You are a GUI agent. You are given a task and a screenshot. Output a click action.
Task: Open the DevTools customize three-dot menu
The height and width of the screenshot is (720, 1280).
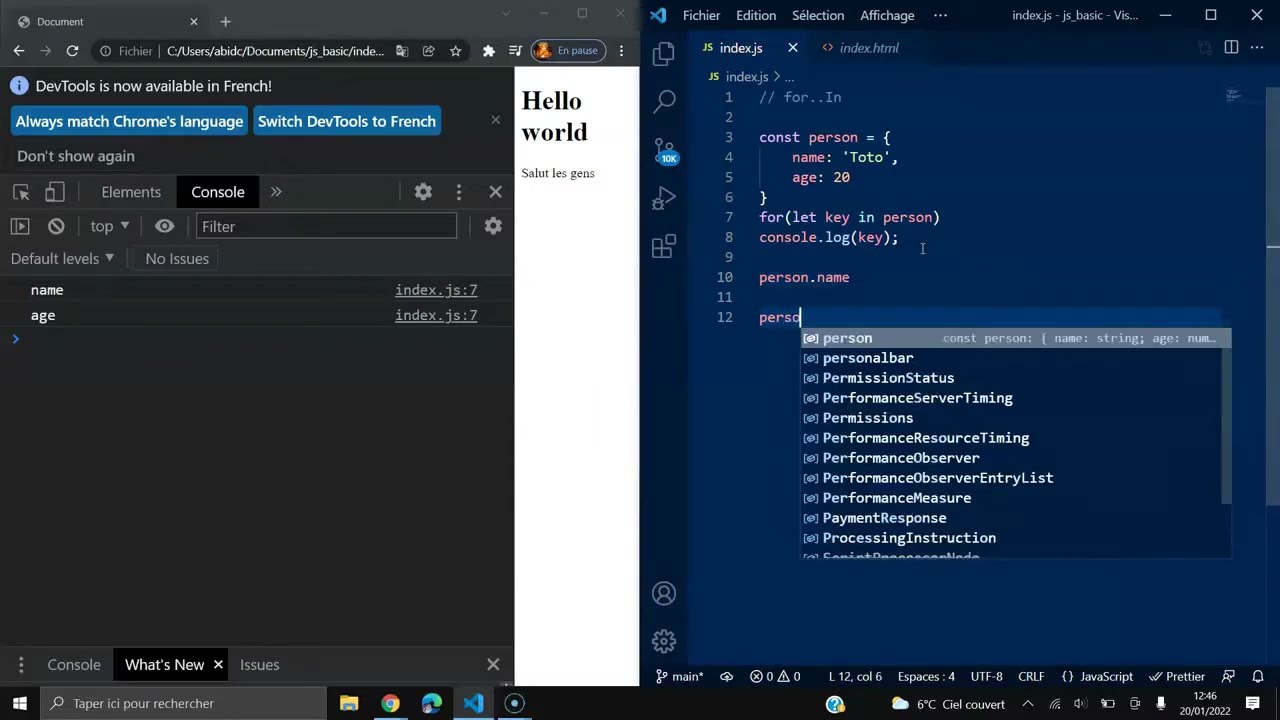pyautogui.click(x=459, y=192)
